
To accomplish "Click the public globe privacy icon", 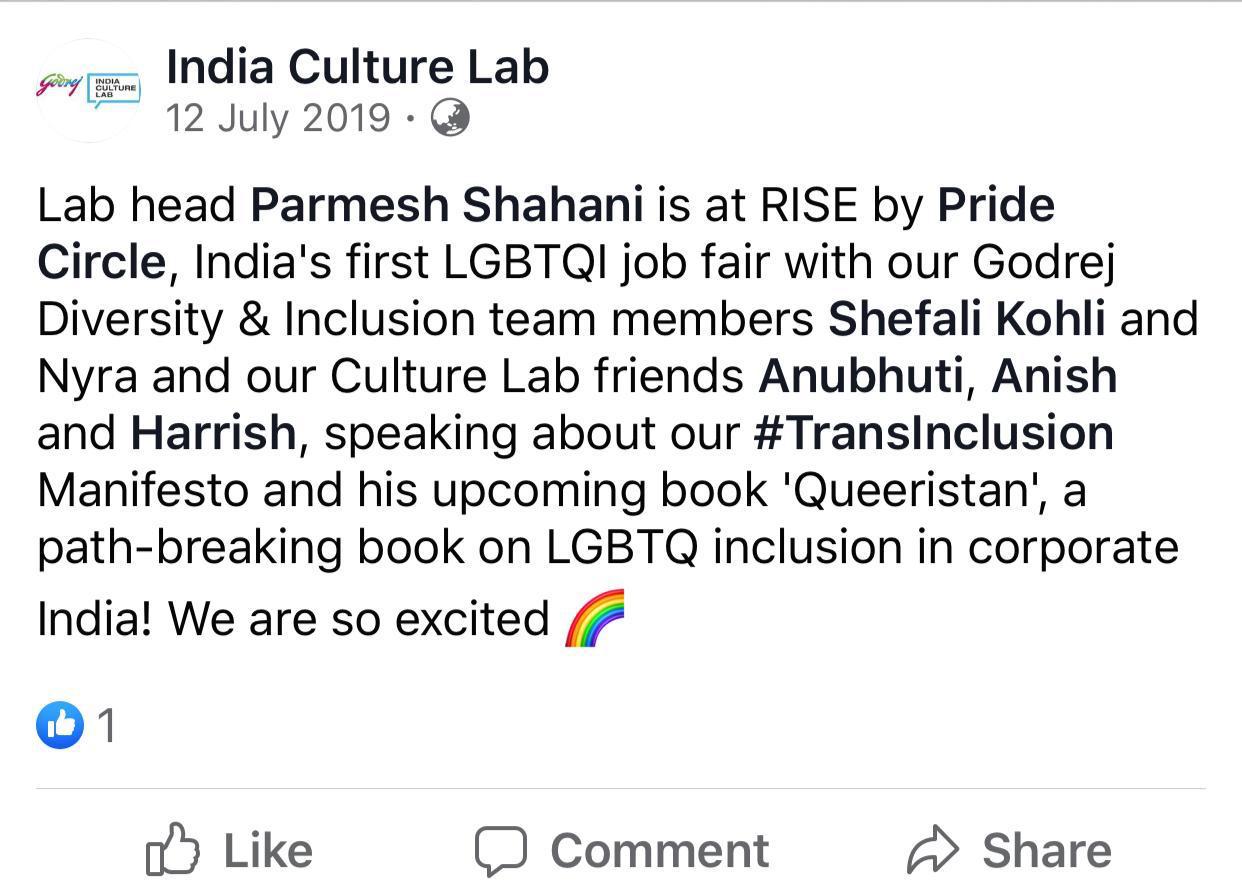I will point(450,119).
